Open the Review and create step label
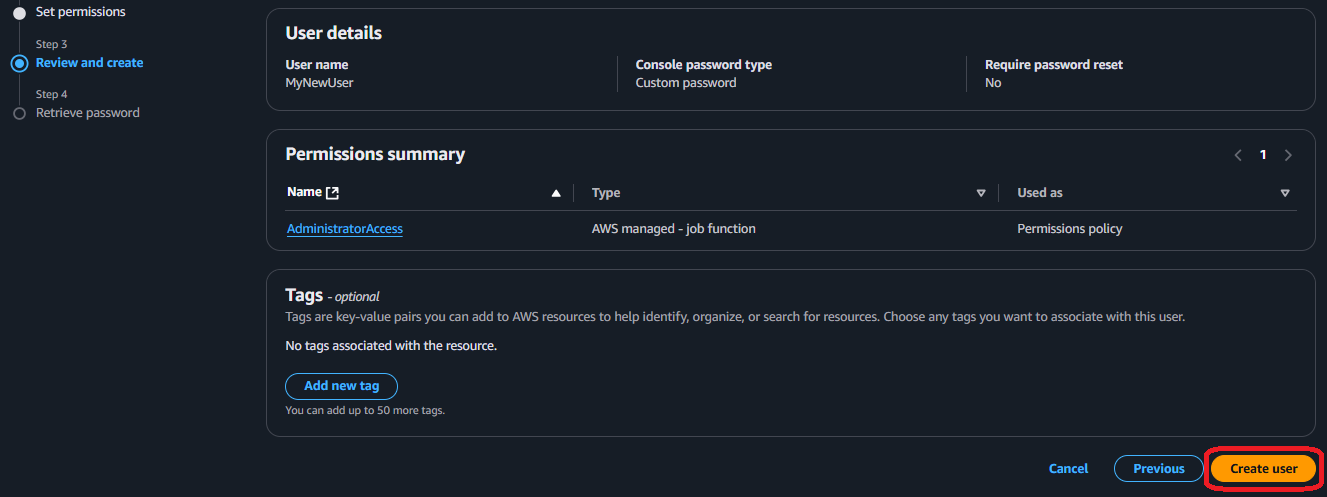The height and width of the screenshot is (497, 1327). [x=89, y=63]
